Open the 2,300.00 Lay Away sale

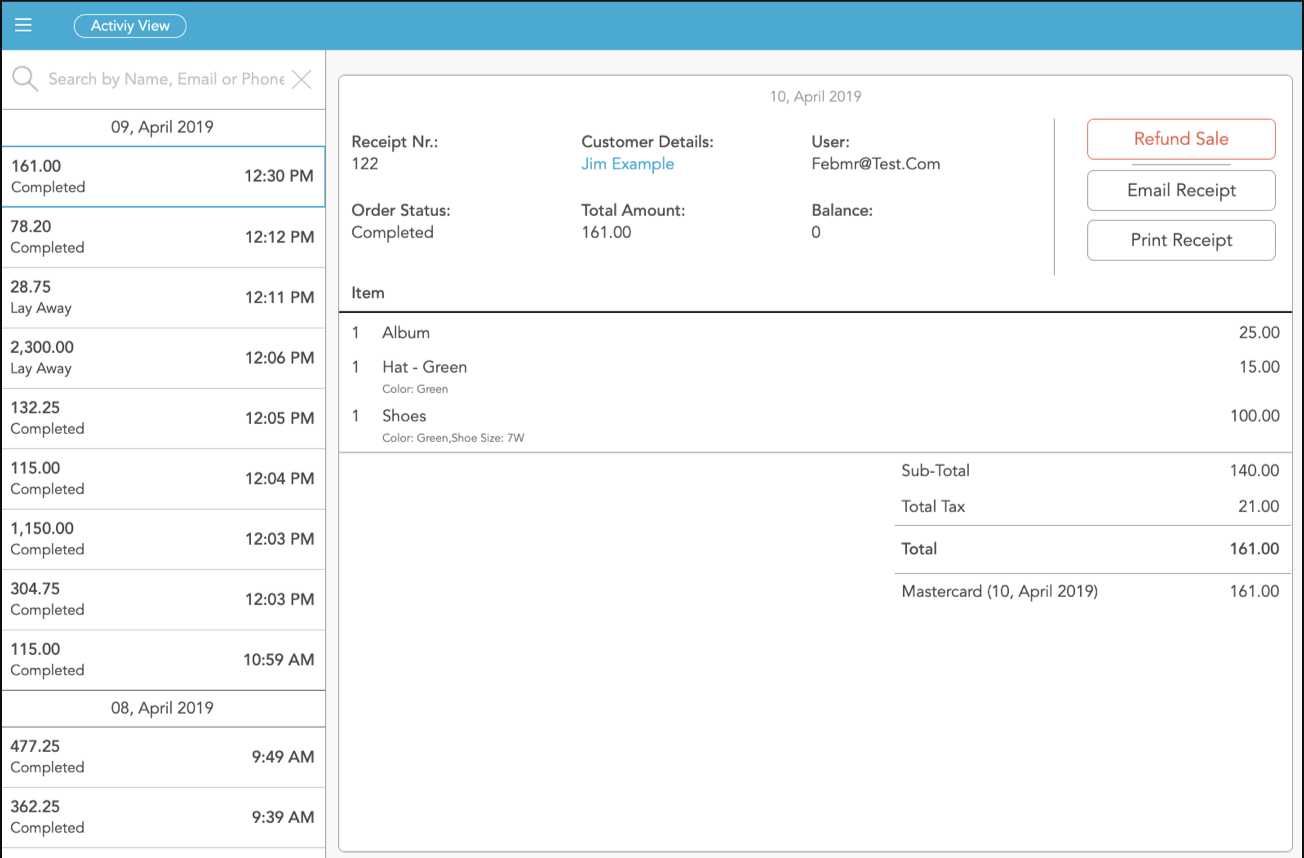(x=163, y=357)
